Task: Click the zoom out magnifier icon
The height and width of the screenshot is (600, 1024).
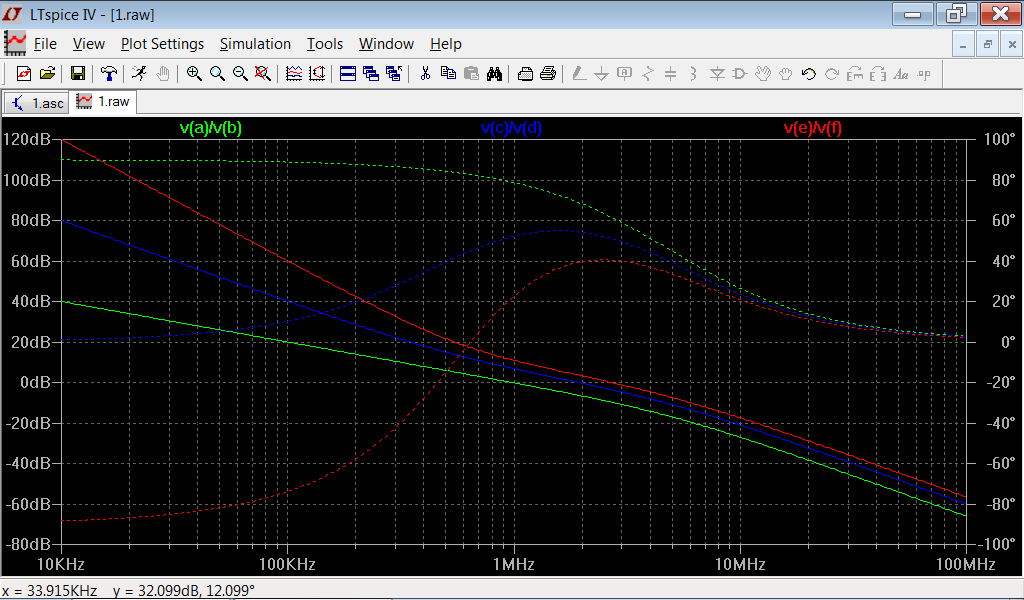Action: [x=240, y=73]
